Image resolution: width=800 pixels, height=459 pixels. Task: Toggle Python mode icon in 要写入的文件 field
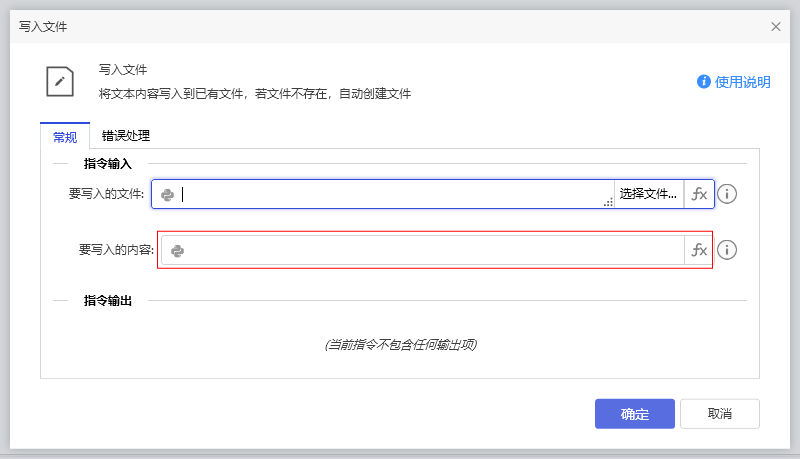pyautogui.click(x=168, y=195)
